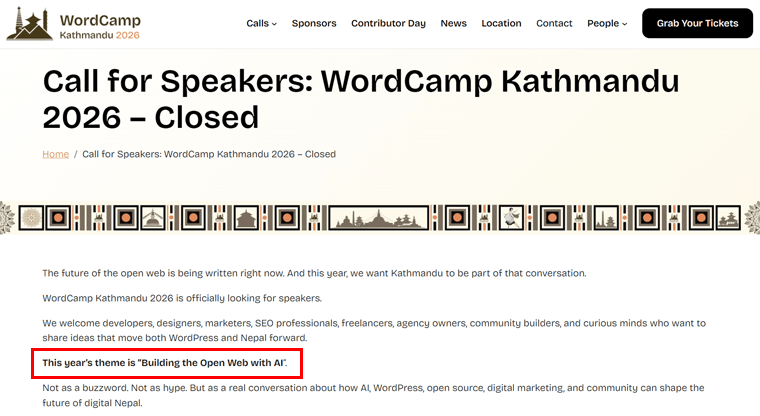Open the WordCamp Kathmandu 2026 site title

pyautogui.click(x=100, y=27)
